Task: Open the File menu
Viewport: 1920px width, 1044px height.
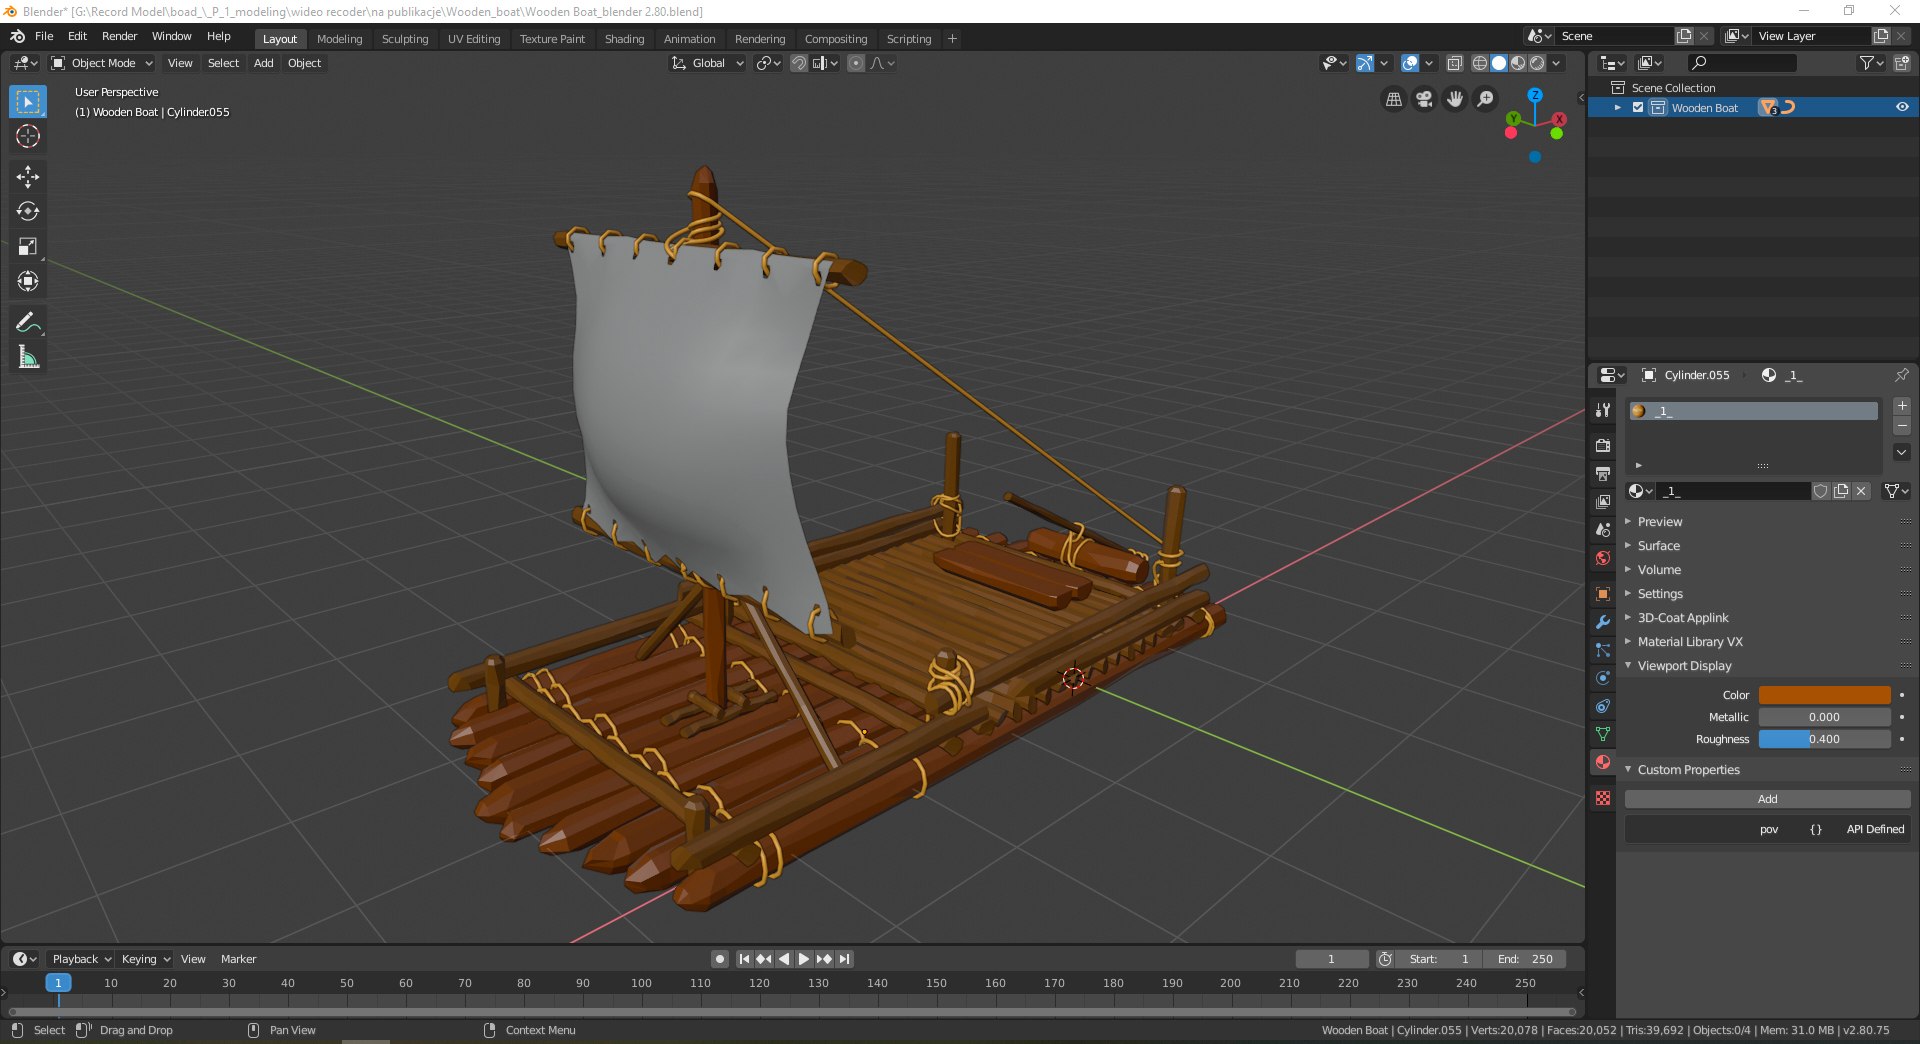Action: click(44, 36)
